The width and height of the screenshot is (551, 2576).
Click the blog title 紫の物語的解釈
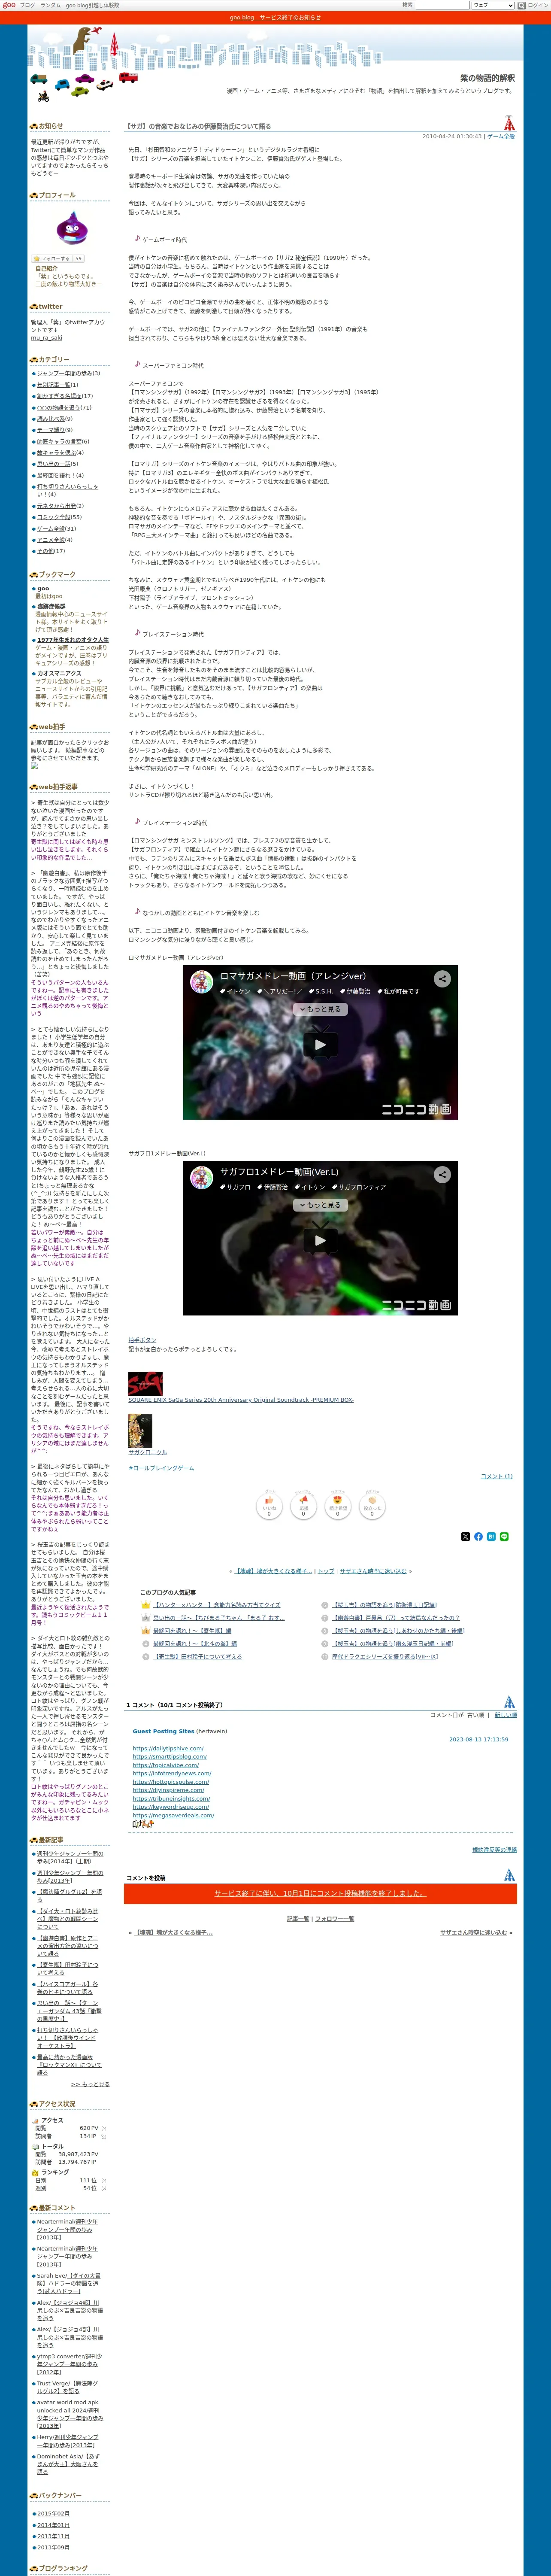click(x=487, y=78)
